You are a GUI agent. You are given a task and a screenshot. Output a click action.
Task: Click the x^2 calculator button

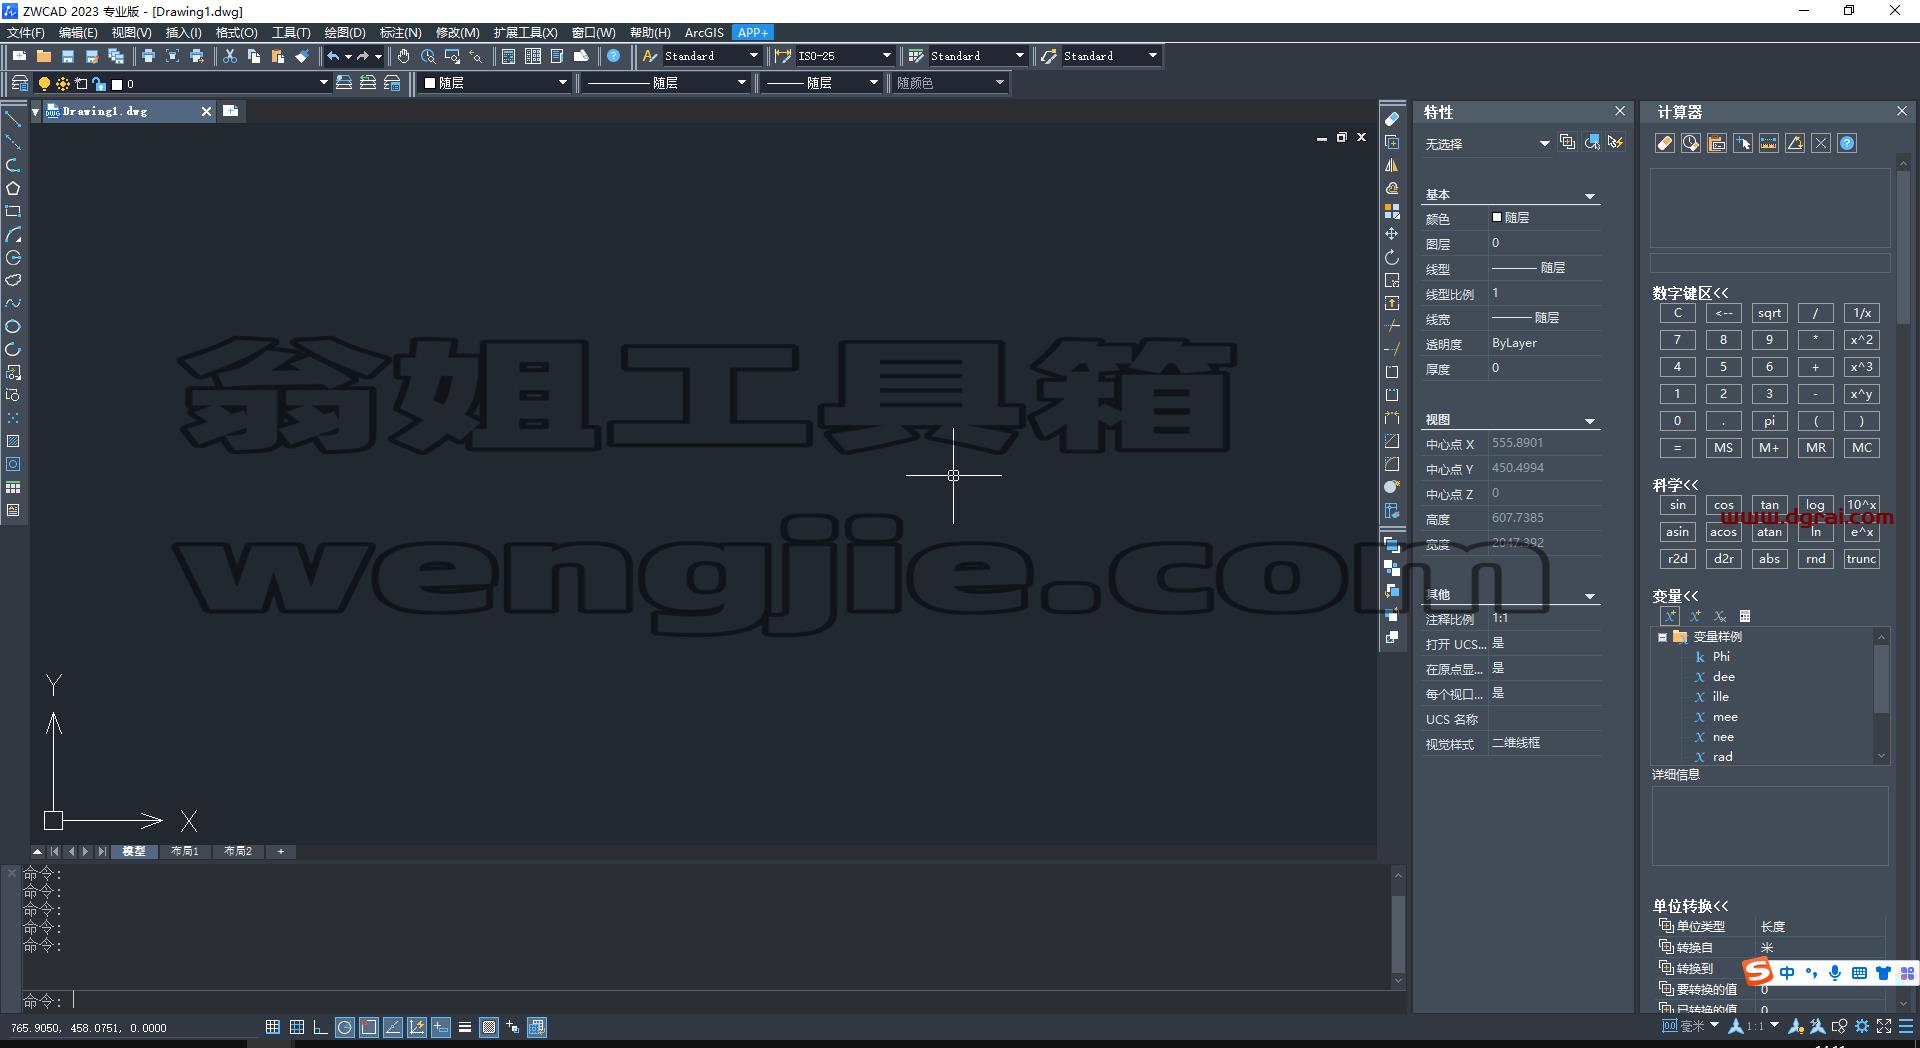[x=1861, y=340]
